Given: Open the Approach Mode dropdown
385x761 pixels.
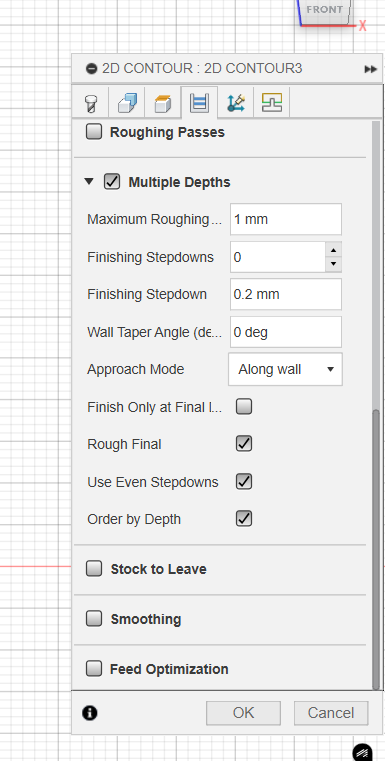Looking at the screenshot, I should [285, 370].
